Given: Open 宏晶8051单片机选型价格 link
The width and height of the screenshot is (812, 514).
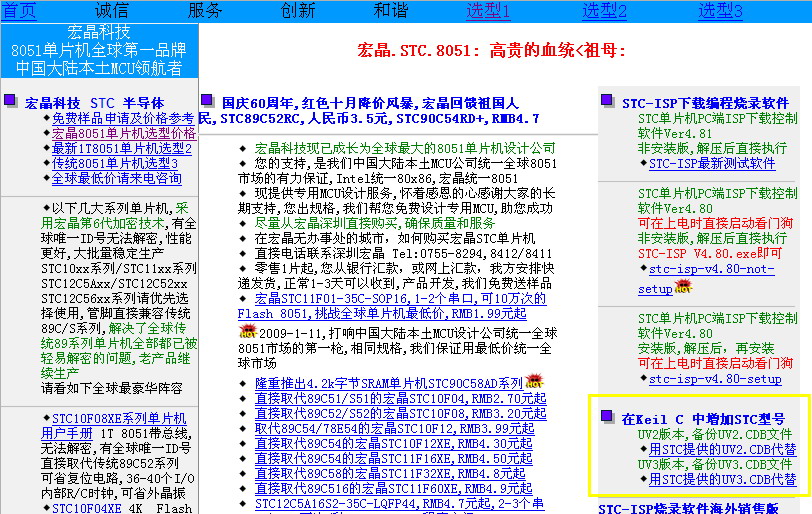Looking at the screenshot, I should point(124,134).
